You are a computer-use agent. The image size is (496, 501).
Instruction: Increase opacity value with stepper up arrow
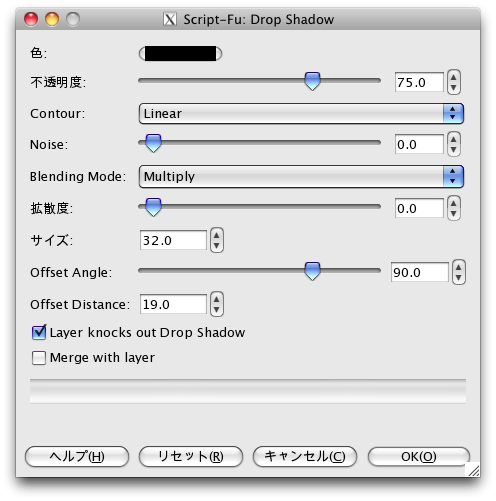[x=454, y=77]
